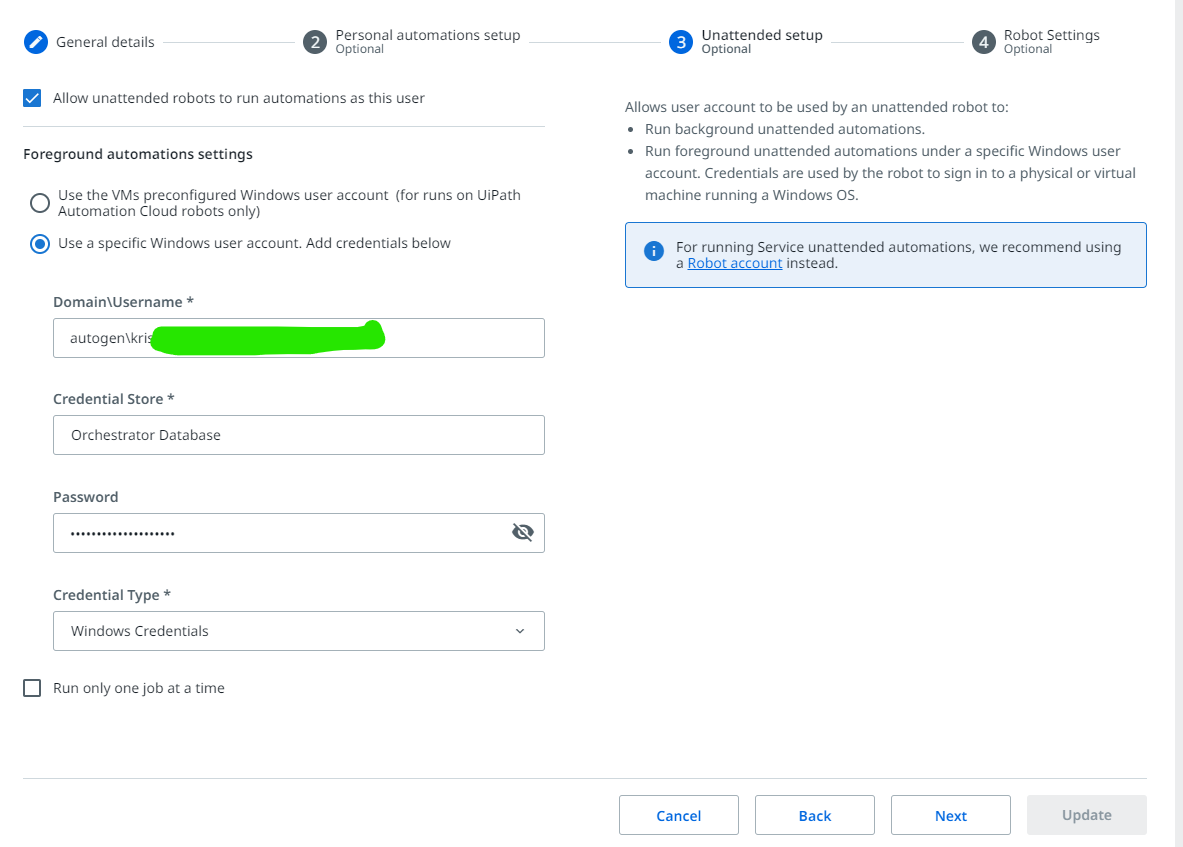Toggle password visibility eye icon
The image size is (1183, 847).
[522, 532]
